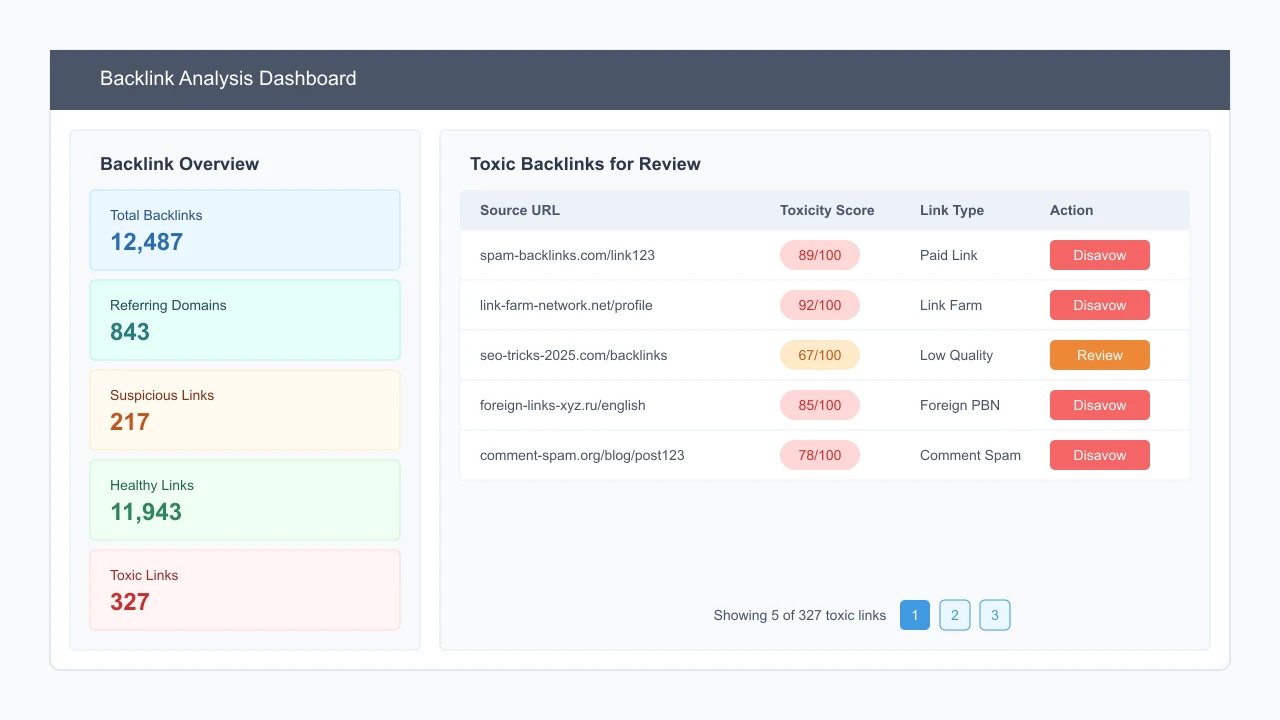The image size is (1280, 720).
Task: Click the Action column header
Action: [x=1071, y=210]
